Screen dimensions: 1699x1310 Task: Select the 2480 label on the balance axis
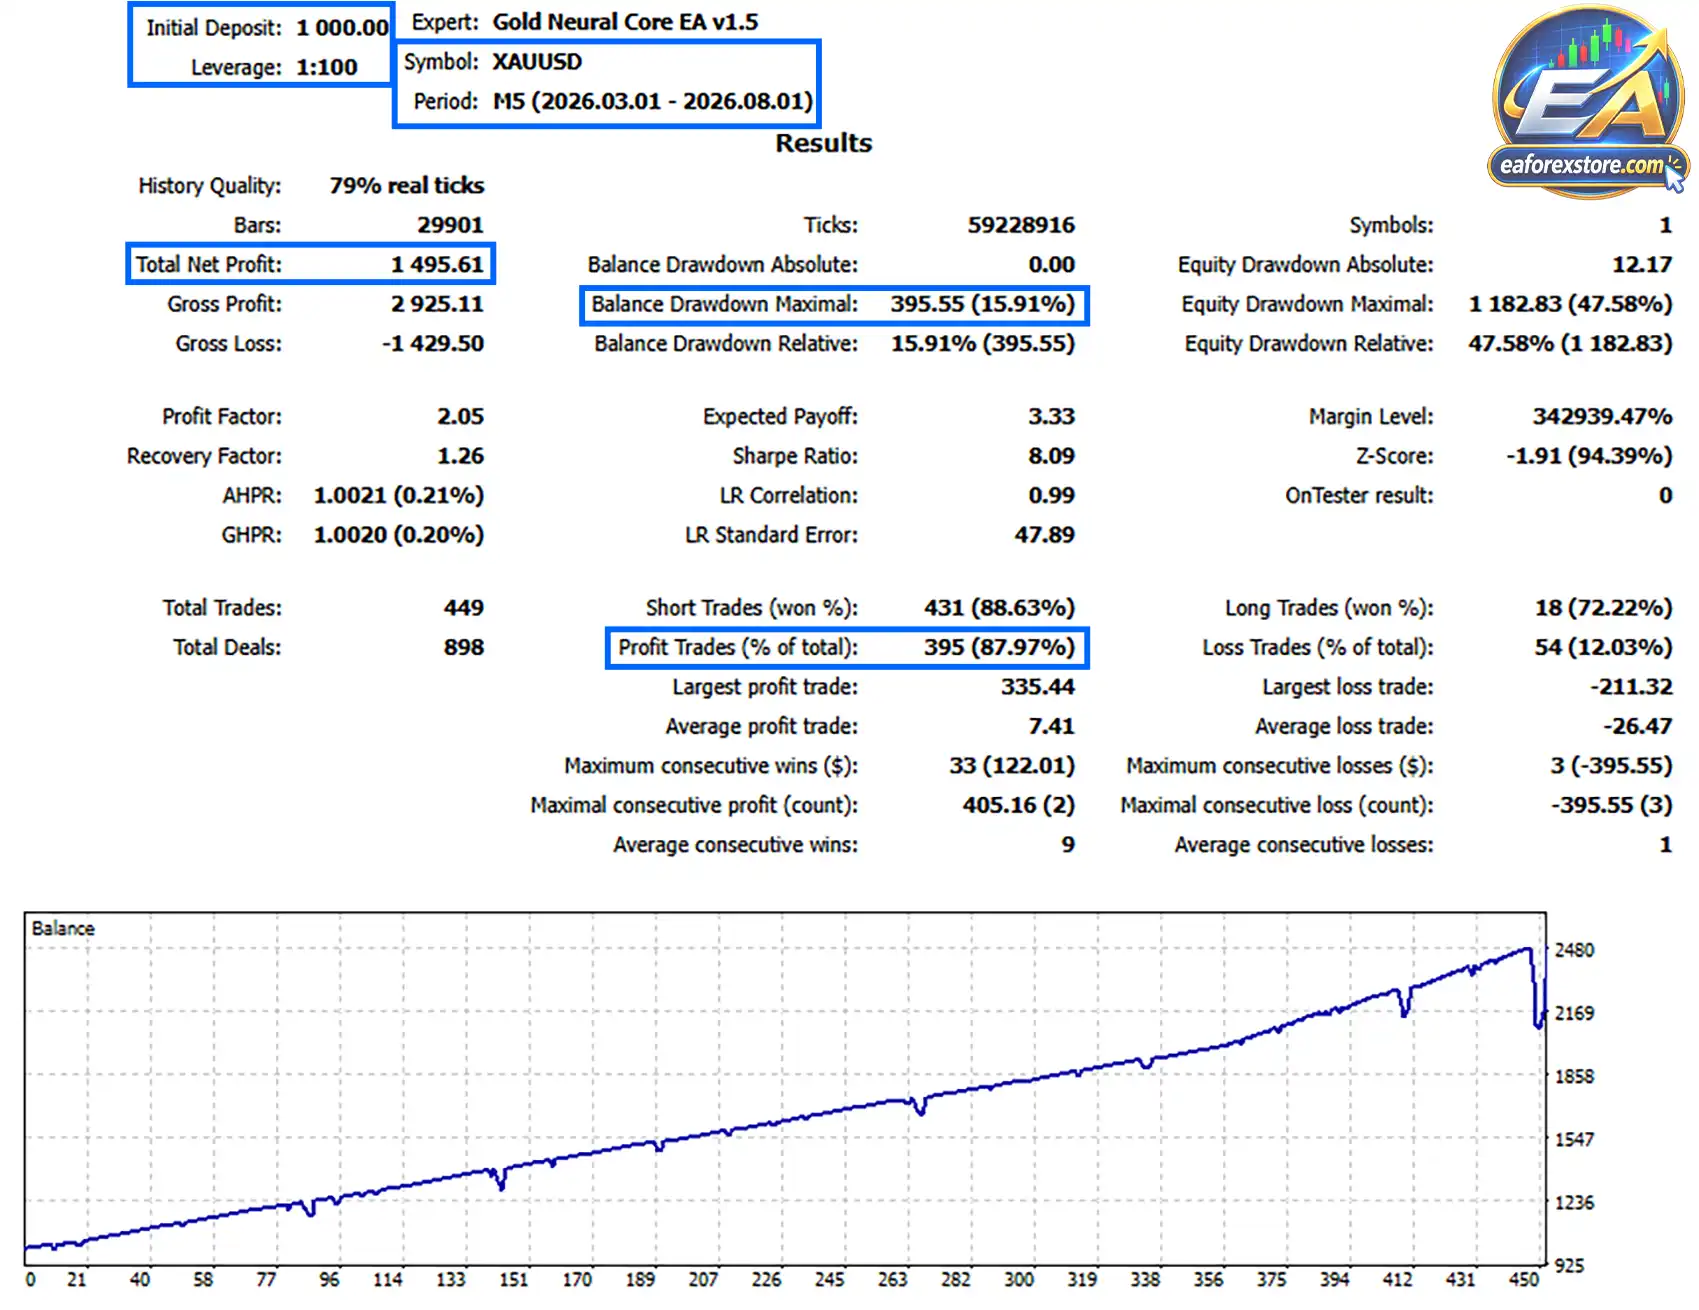coord(1574,950)
